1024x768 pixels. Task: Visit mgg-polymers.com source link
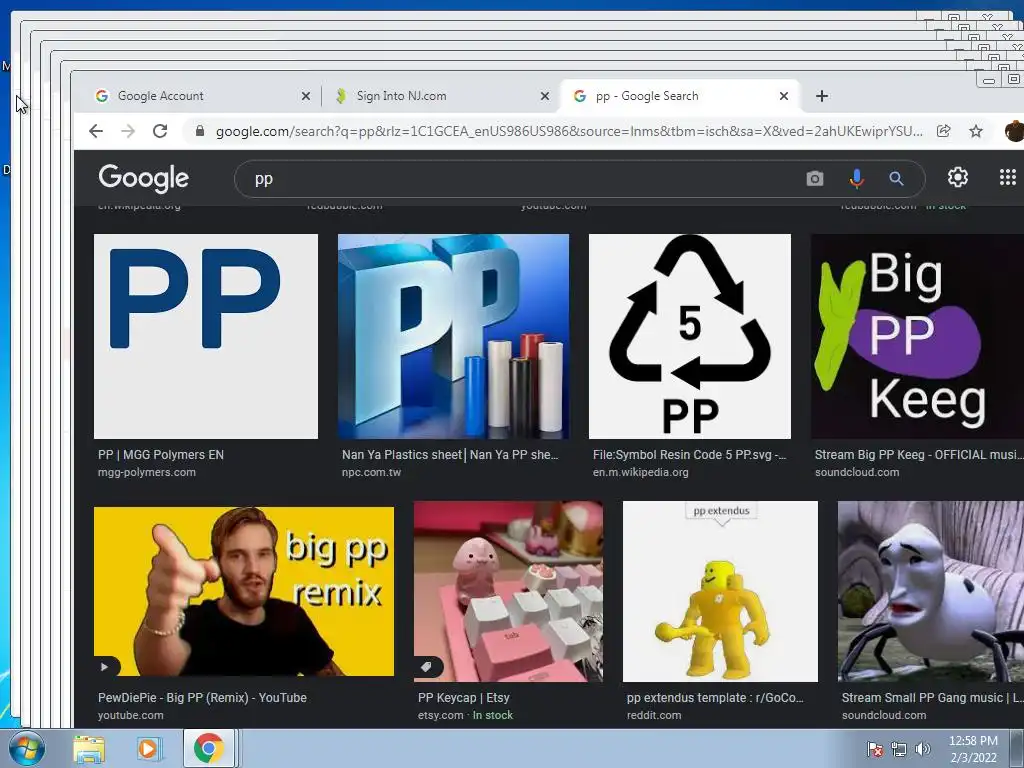tap(146, 472)
